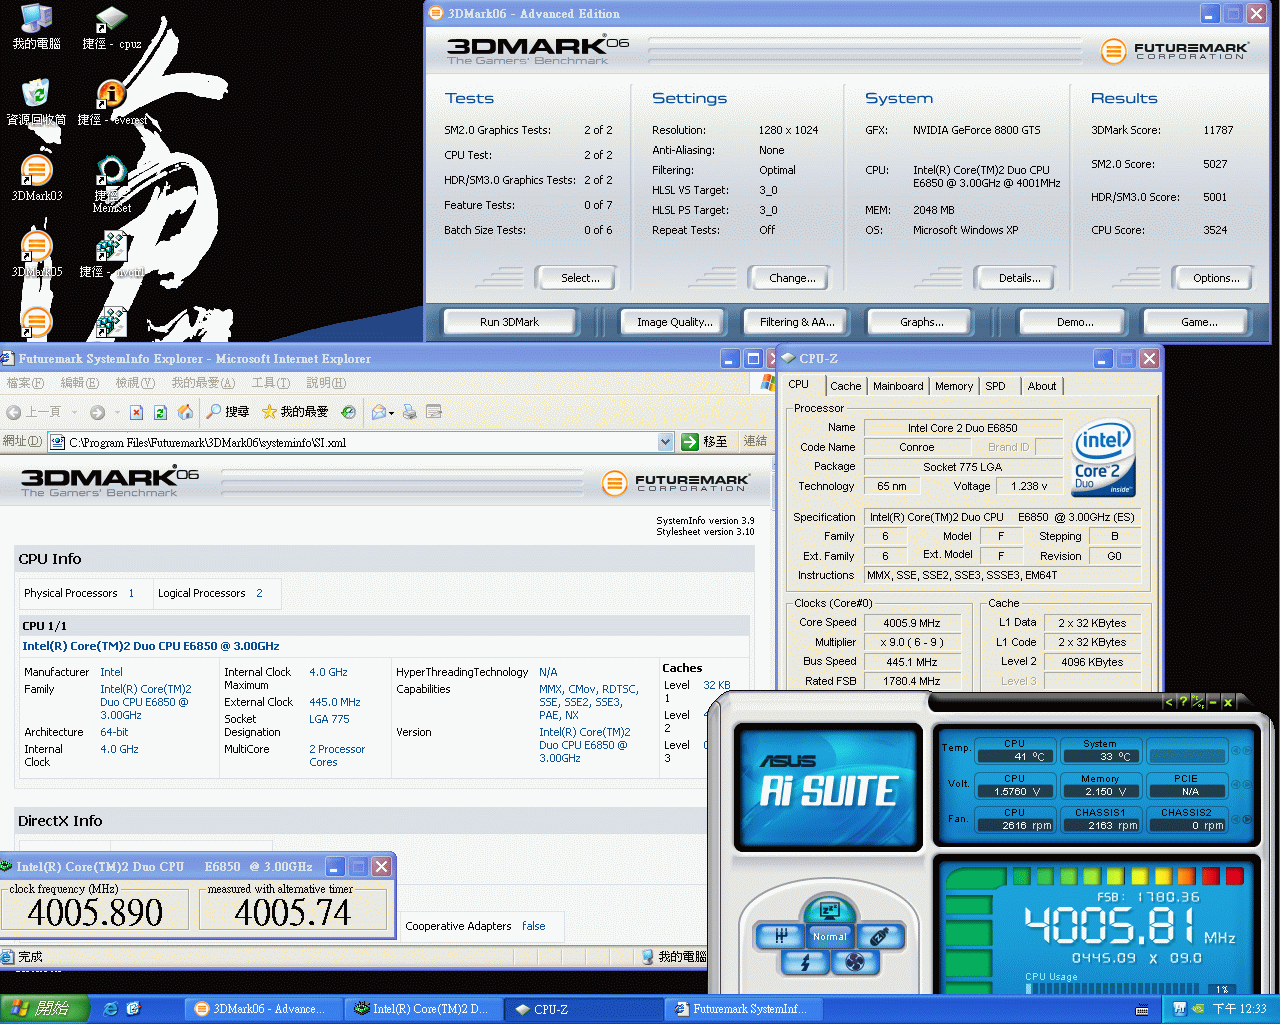Click the Filtering & AA... button in 3DMark06
This screenshot has height=1024, width=1280.
pyautogui.click(x=796, y=322)
